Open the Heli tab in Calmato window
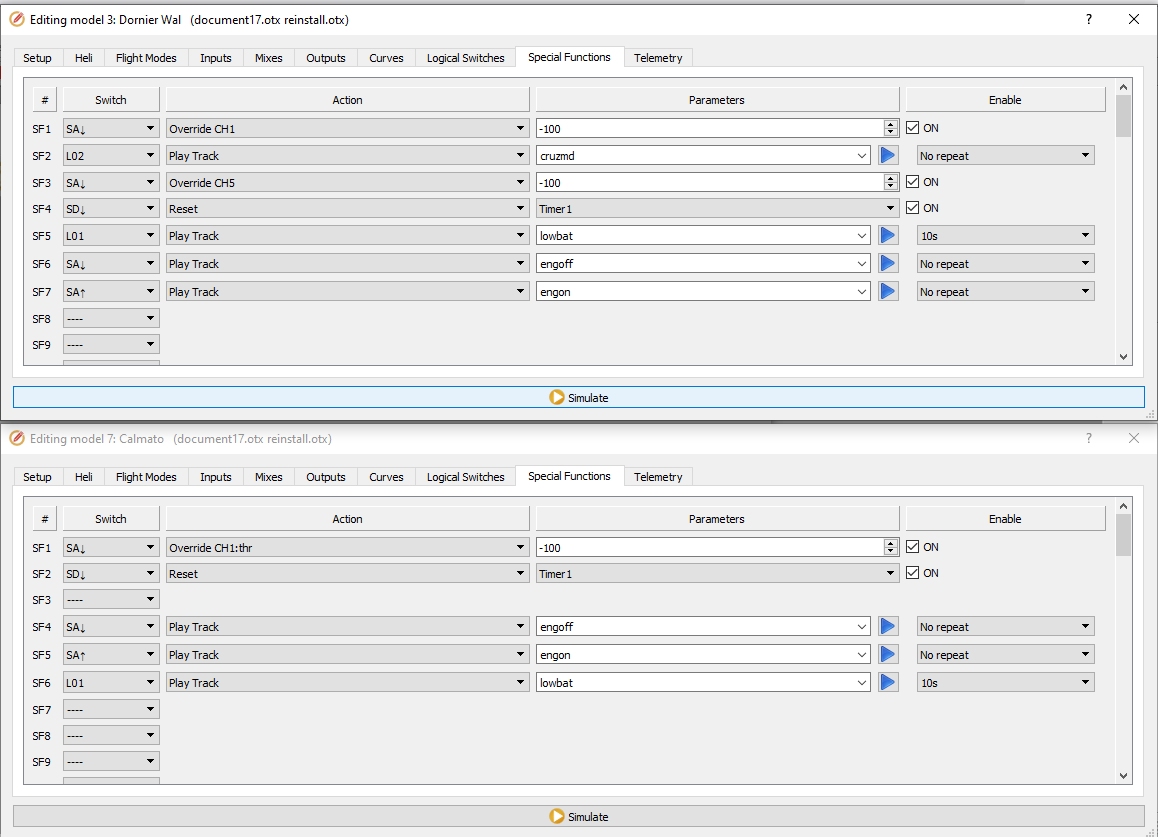 (83, 476)
